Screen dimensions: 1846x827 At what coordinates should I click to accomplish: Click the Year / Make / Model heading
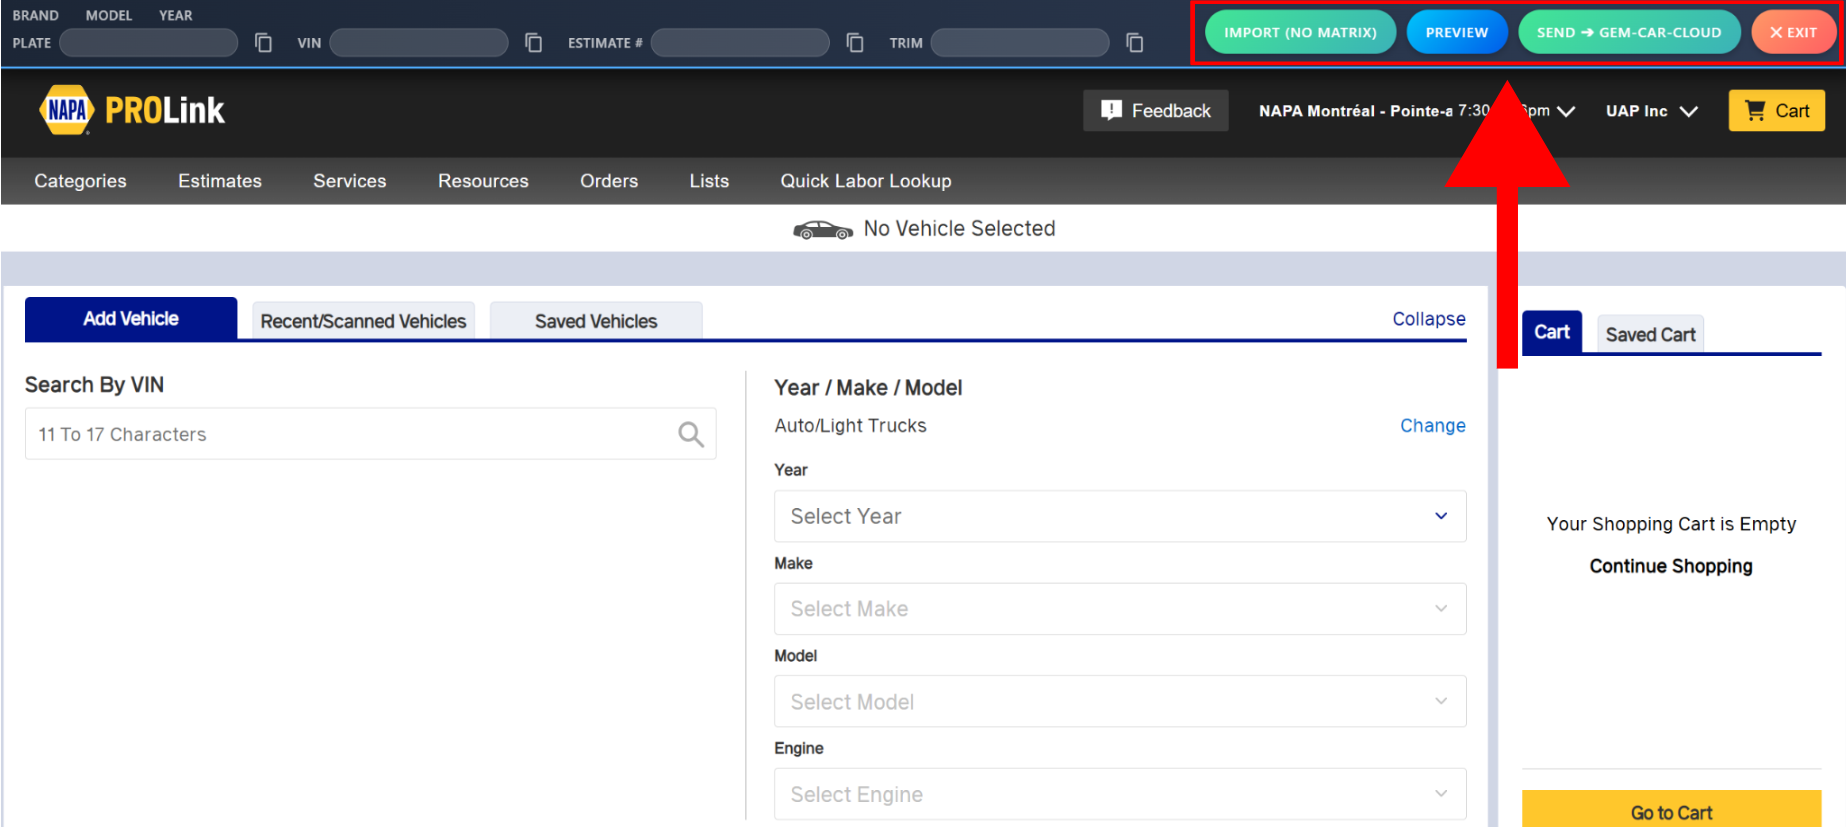[868, 388]
